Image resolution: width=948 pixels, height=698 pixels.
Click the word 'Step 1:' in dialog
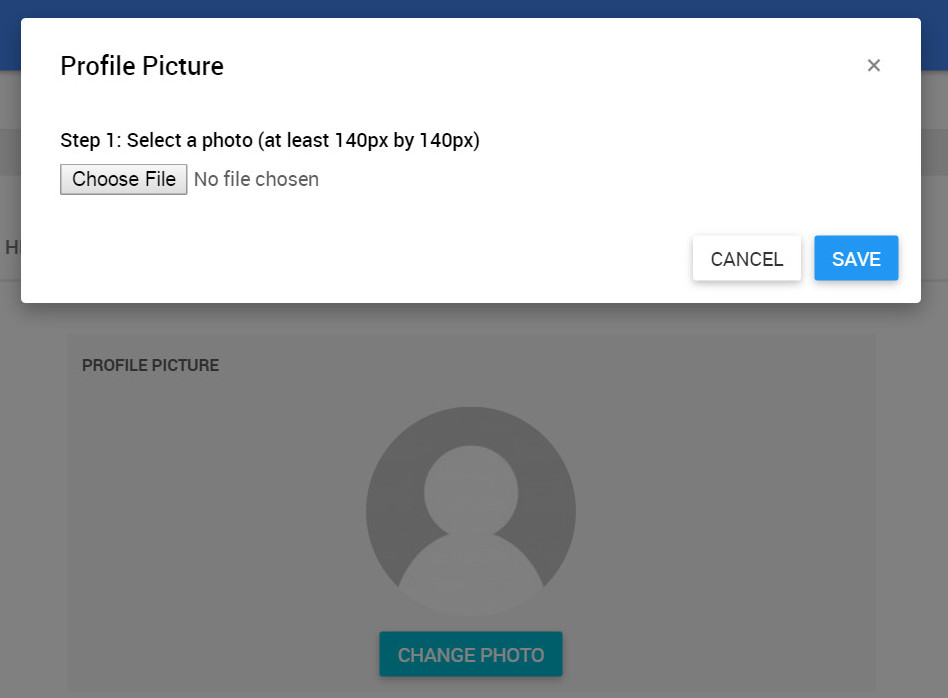point(90,140)
